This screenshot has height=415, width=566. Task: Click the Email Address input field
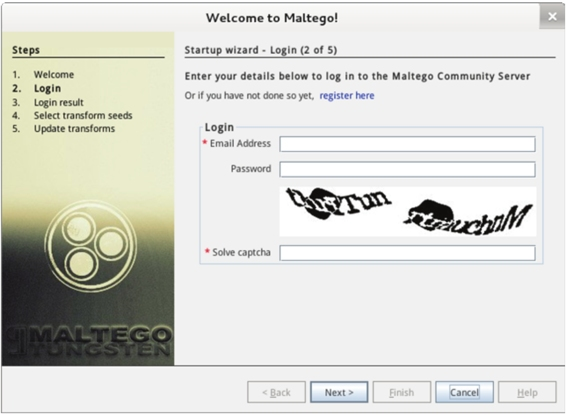click(x=407, y=144)
